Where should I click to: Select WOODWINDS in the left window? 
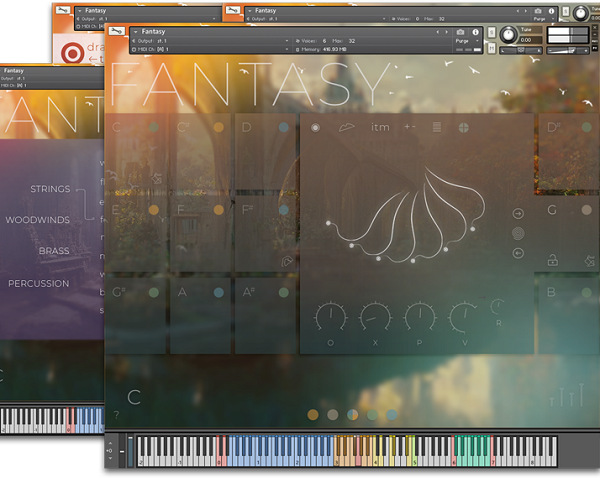point(38,220)
